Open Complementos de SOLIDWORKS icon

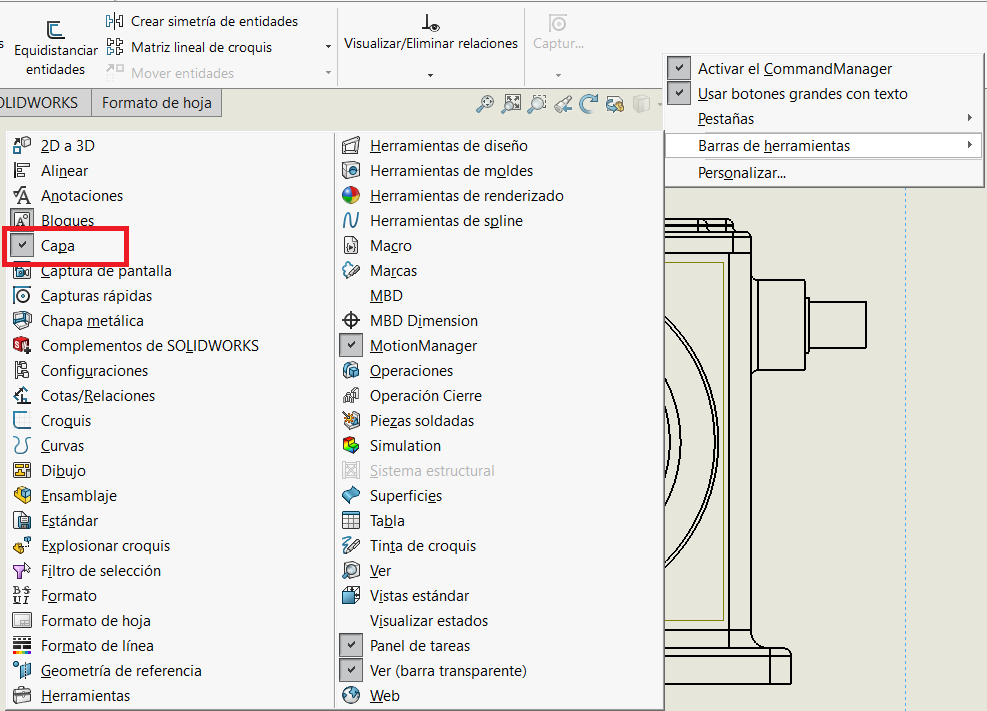pos(22,346)
